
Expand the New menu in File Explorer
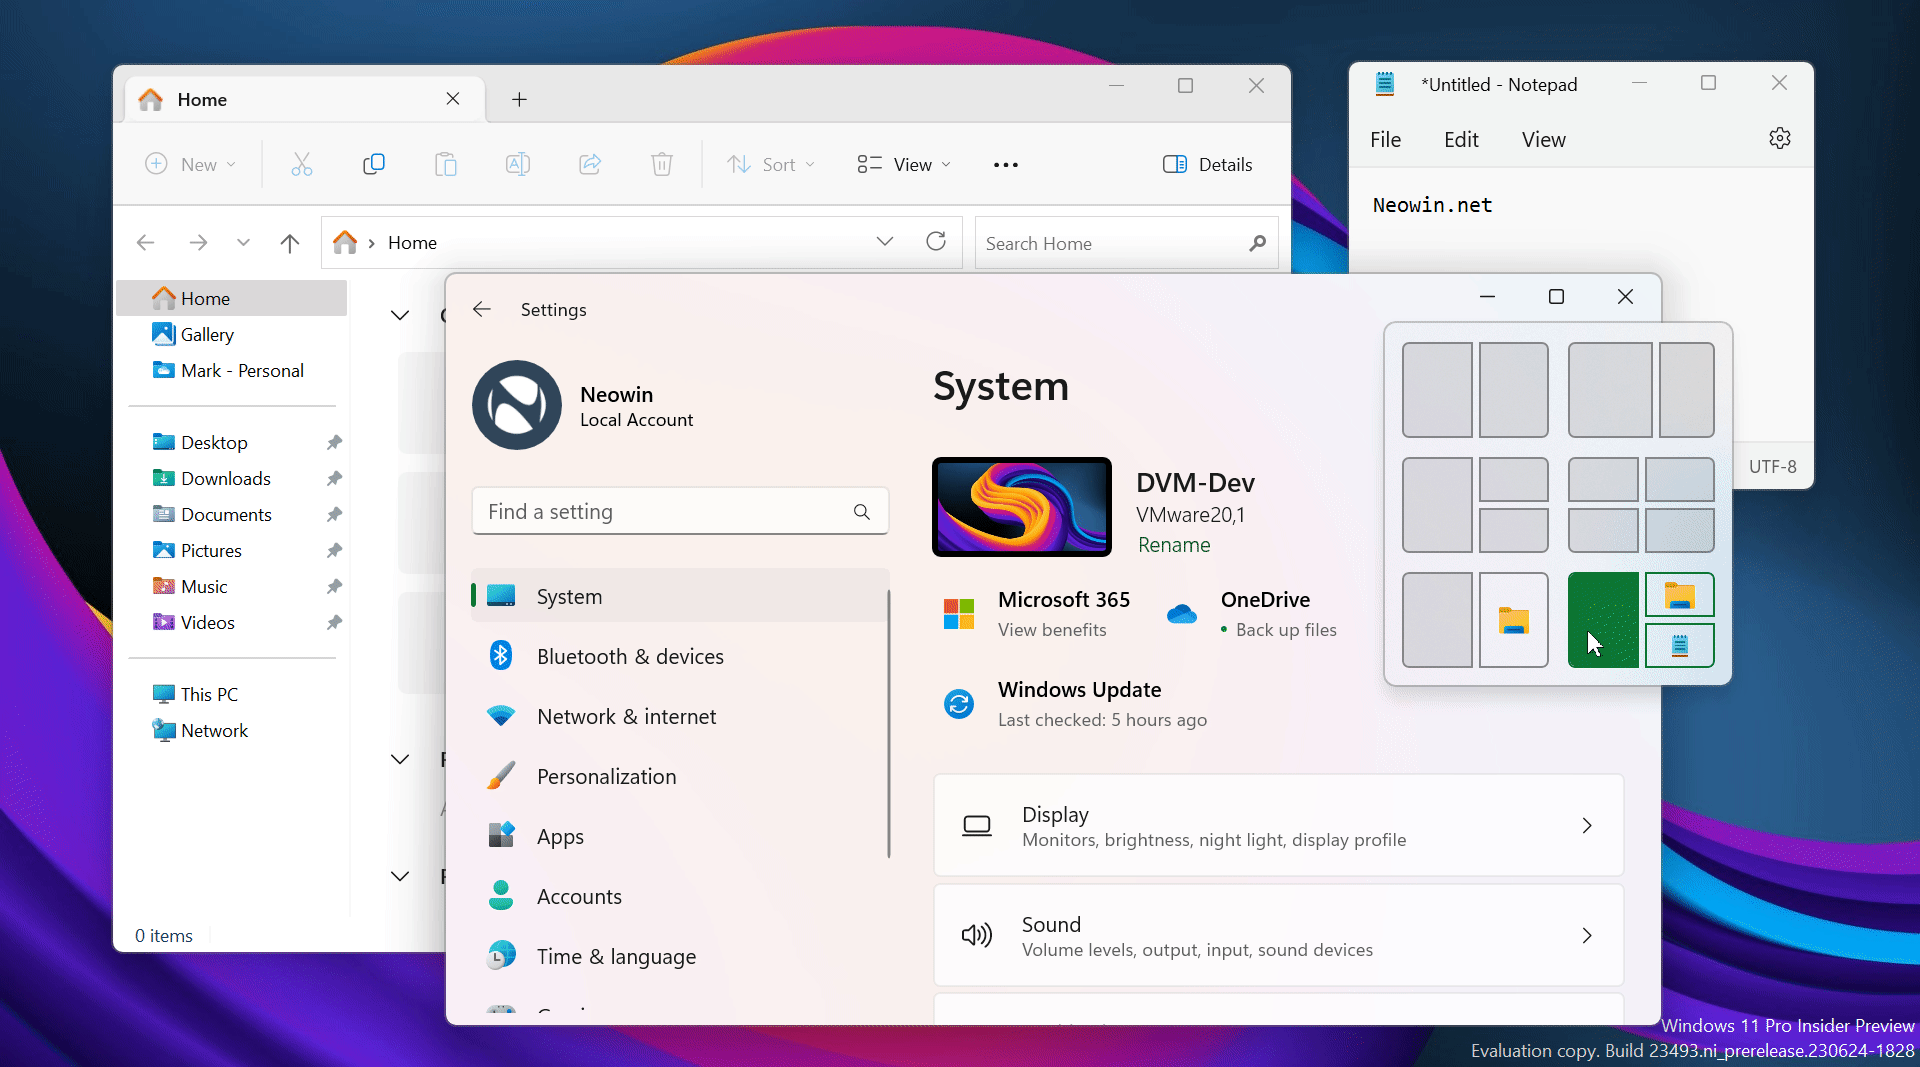coord(190,164)
